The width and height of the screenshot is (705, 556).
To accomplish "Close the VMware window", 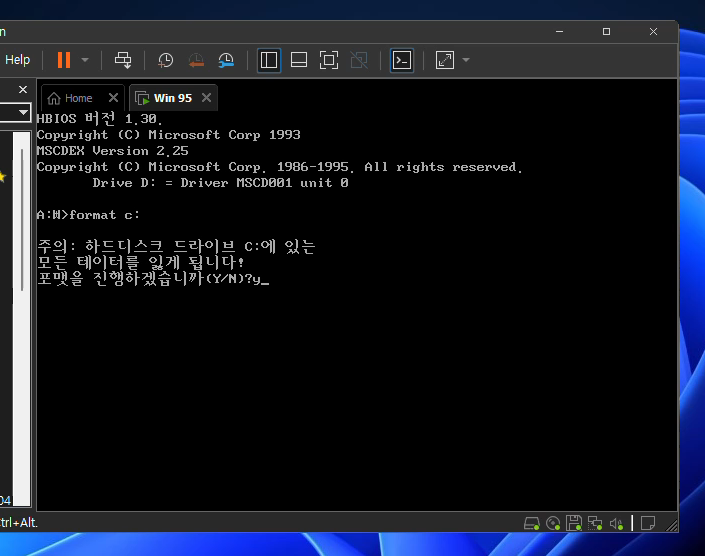I will point(653,31).
